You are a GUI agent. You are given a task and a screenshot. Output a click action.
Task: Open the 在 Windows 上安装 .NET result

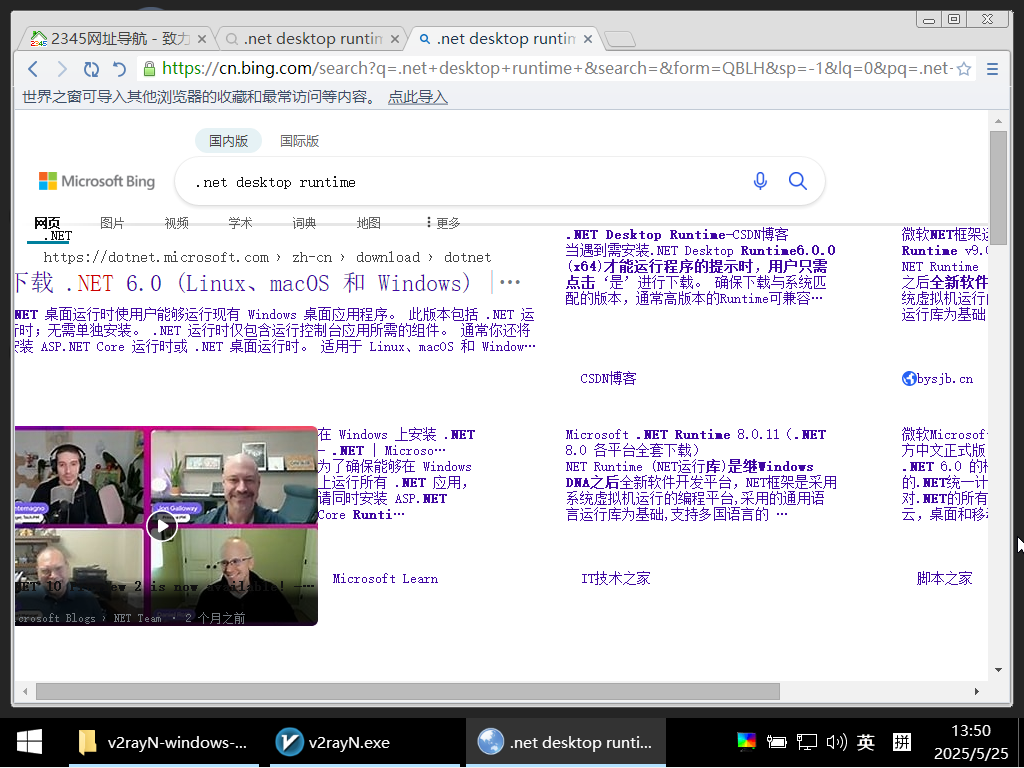(x=396, y=443)
